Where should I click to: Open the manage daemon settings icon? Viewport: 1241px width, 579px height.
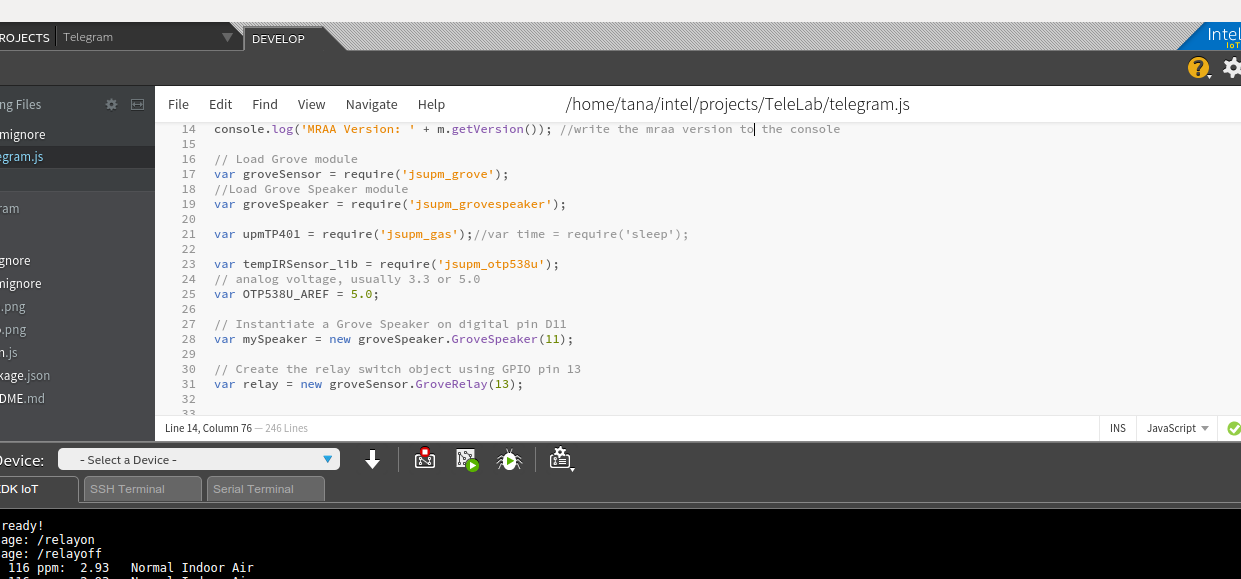click(561, 459)
